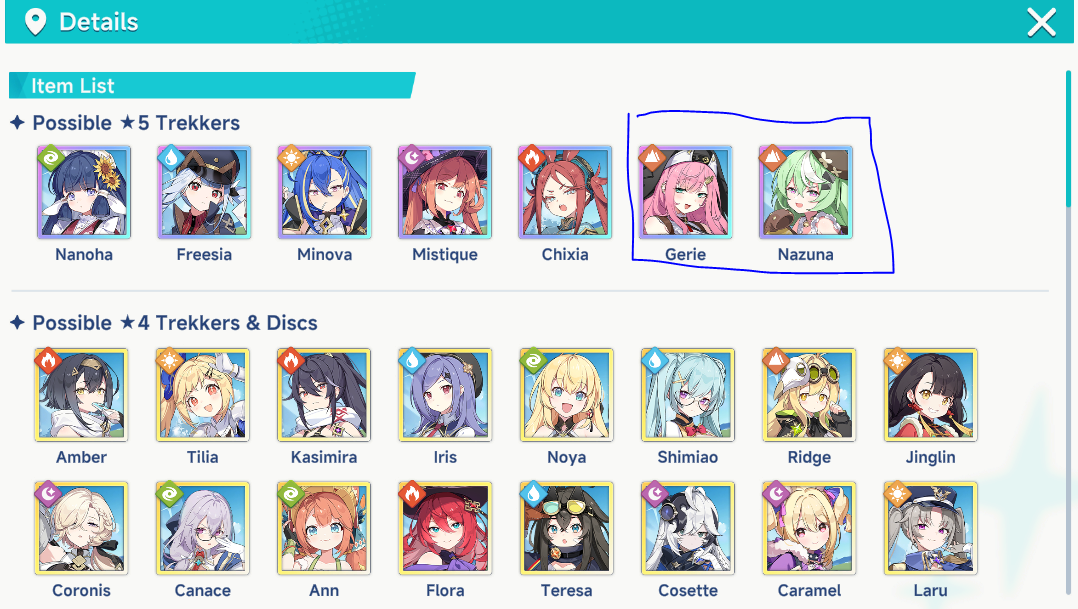Open the Coronis portrait
Screen dimensions: 1078x609
(81, 528)
